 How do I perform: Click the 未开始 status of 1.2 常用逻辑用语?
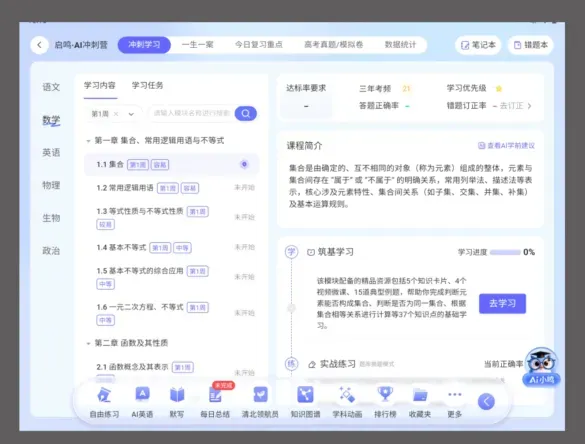click(x=244, y=188)
